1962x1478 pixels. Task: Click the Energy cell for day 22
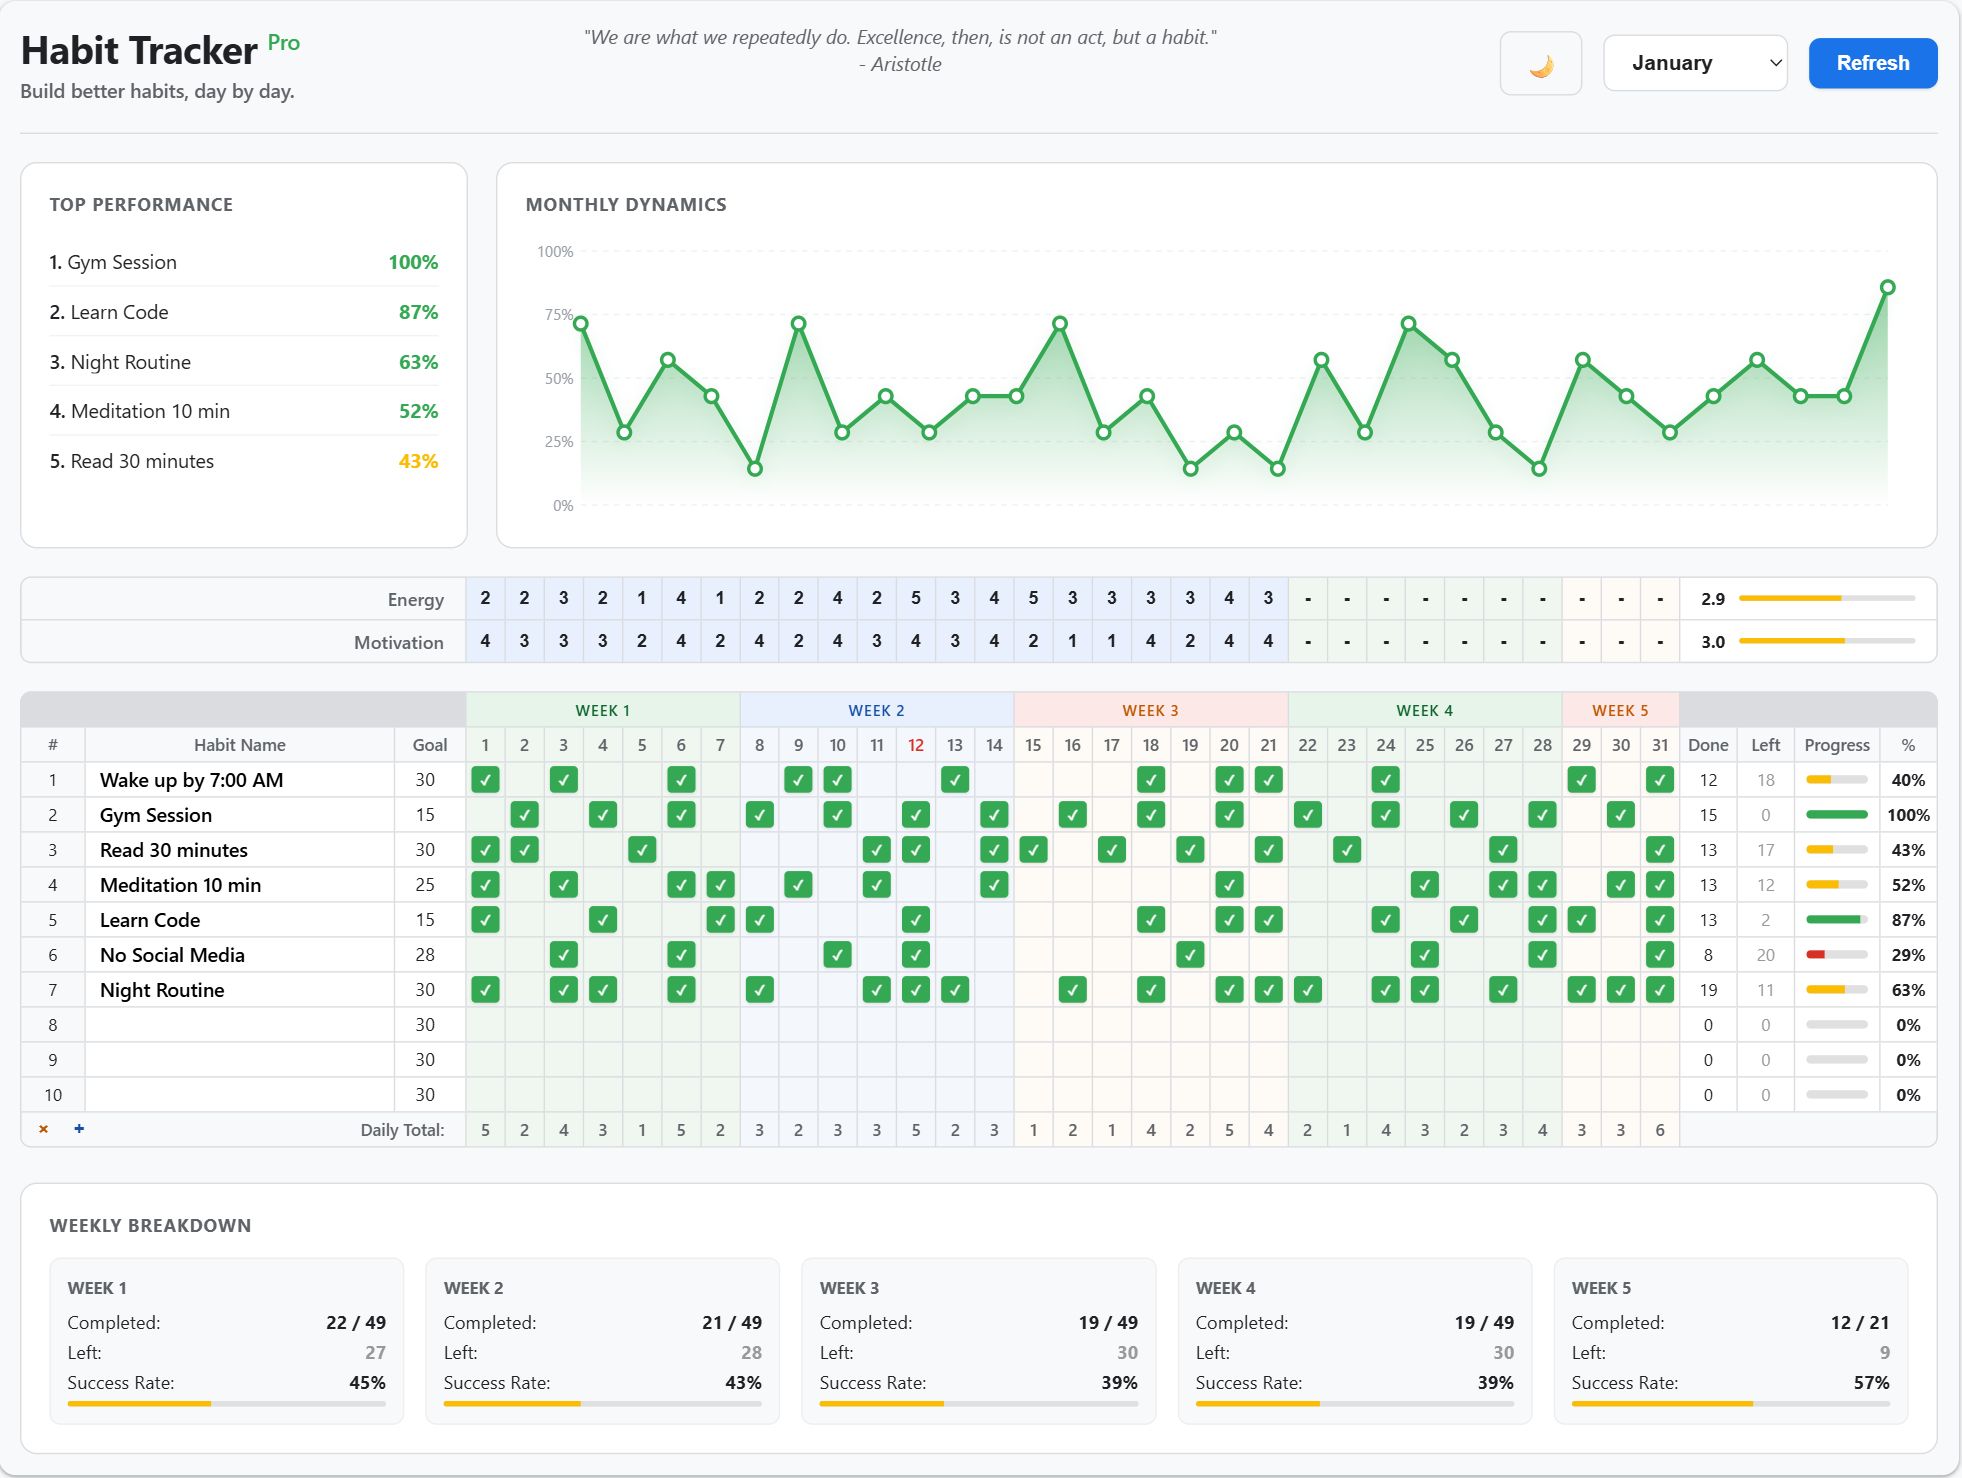[1307, 598]
